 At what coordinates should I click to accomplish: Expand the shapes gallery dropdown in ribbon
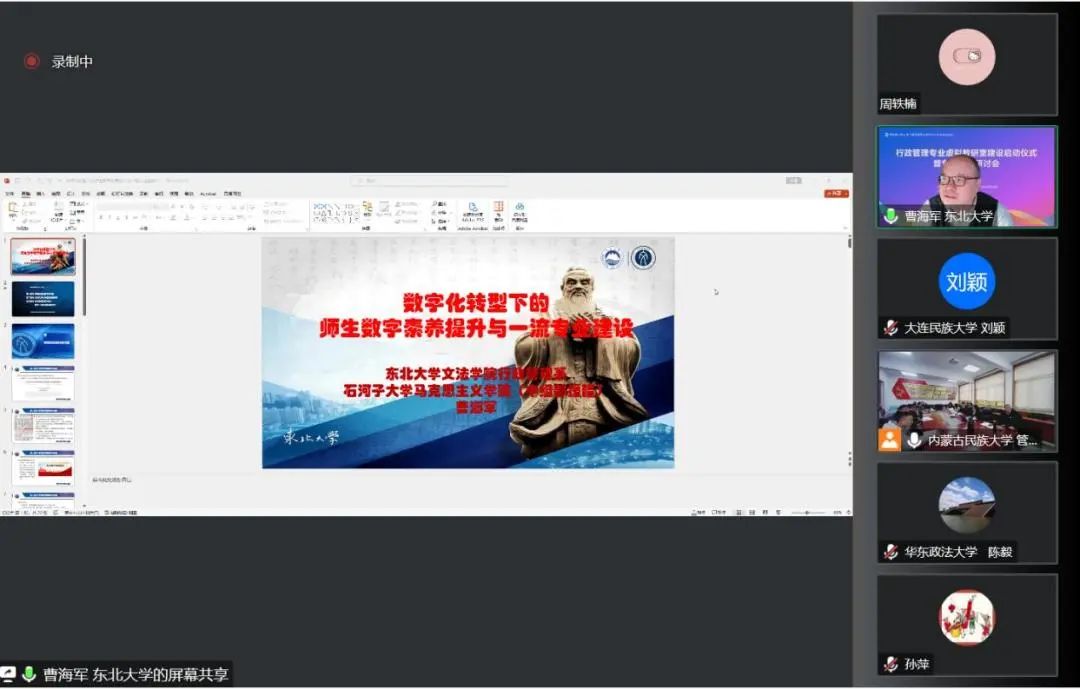click(358, 220)
